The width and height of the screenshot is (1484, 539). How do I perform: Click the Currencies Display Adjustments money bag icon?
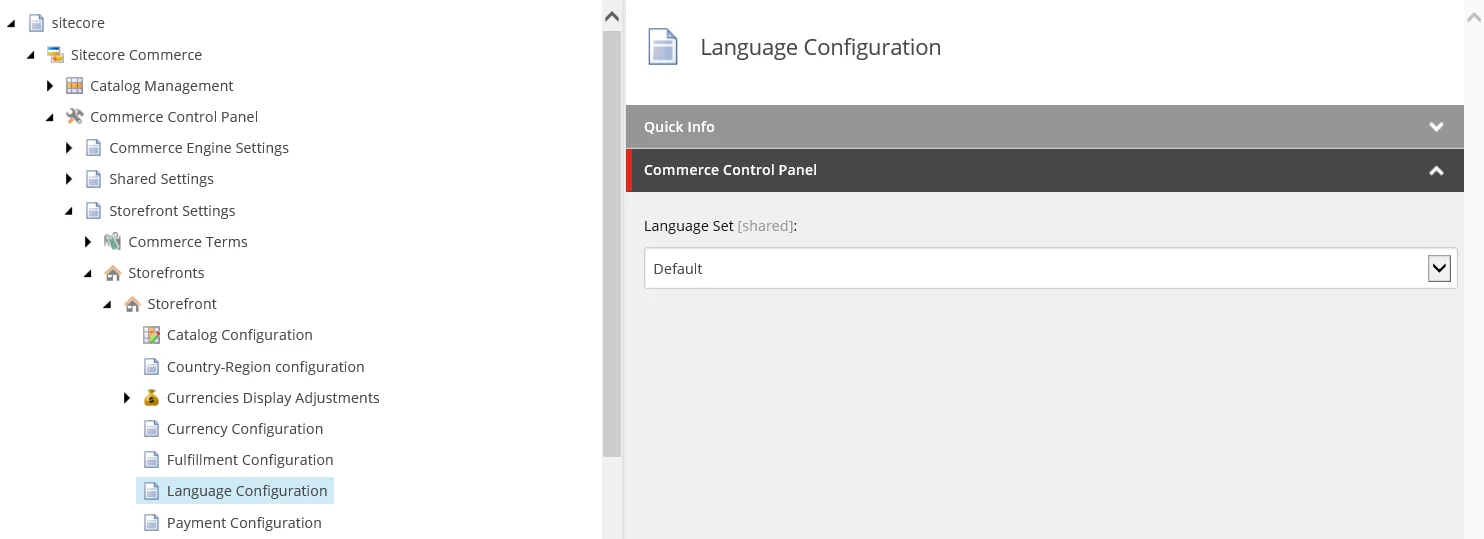(151, 397)
